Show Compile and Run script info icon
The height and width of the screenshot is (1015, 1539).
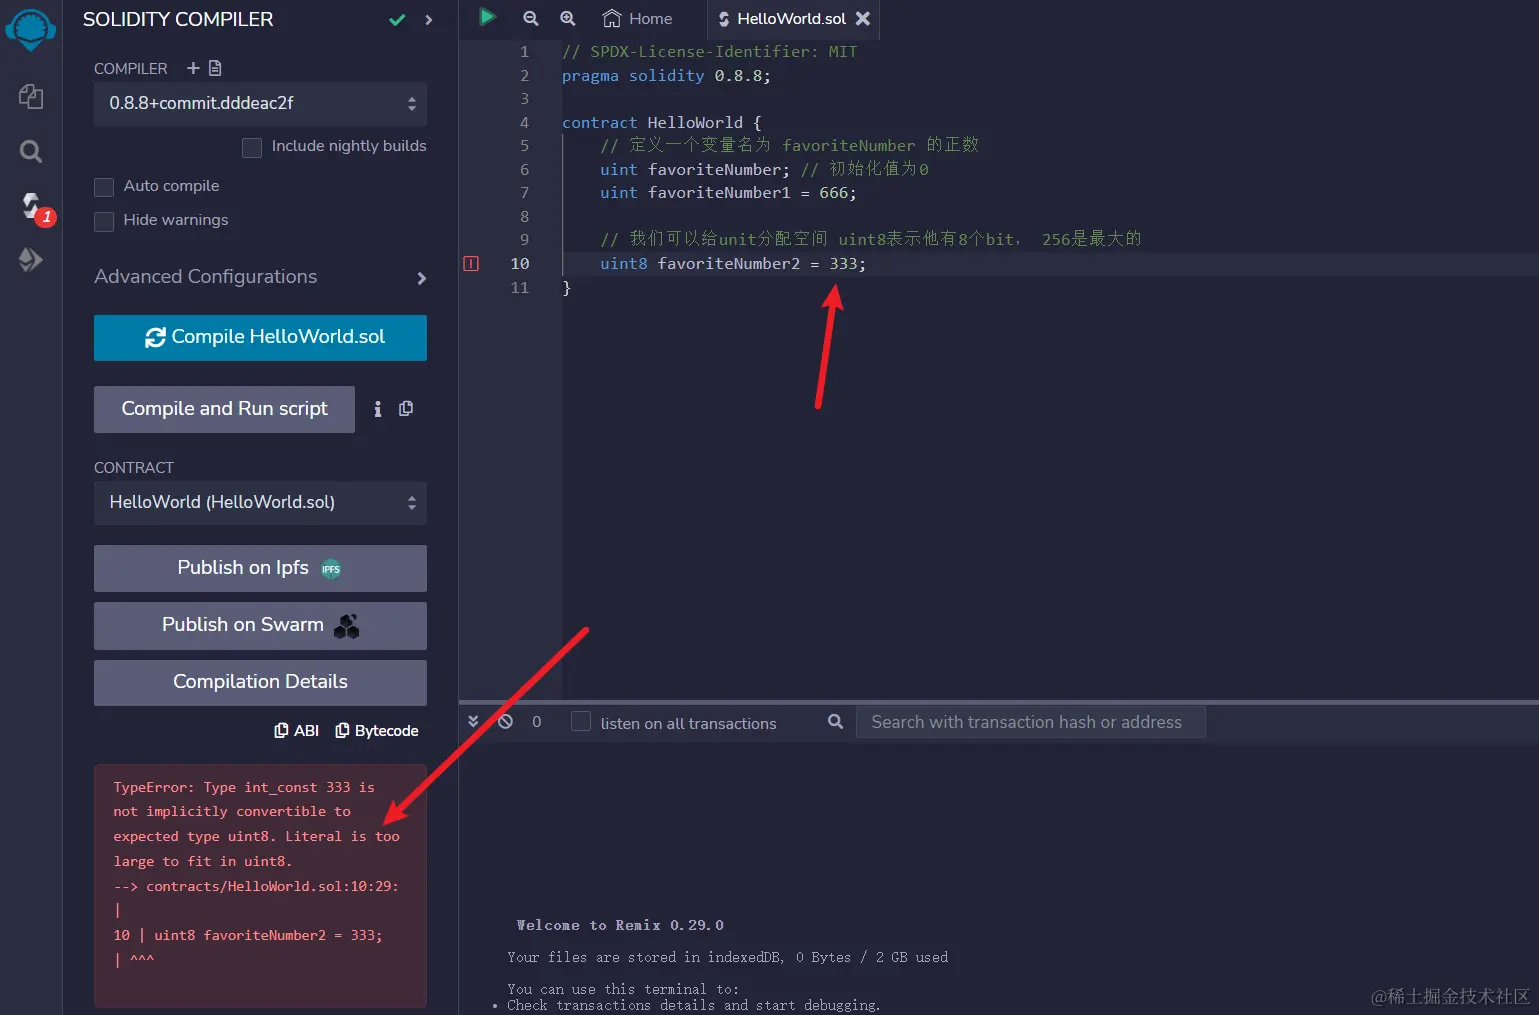coord(378,409)
